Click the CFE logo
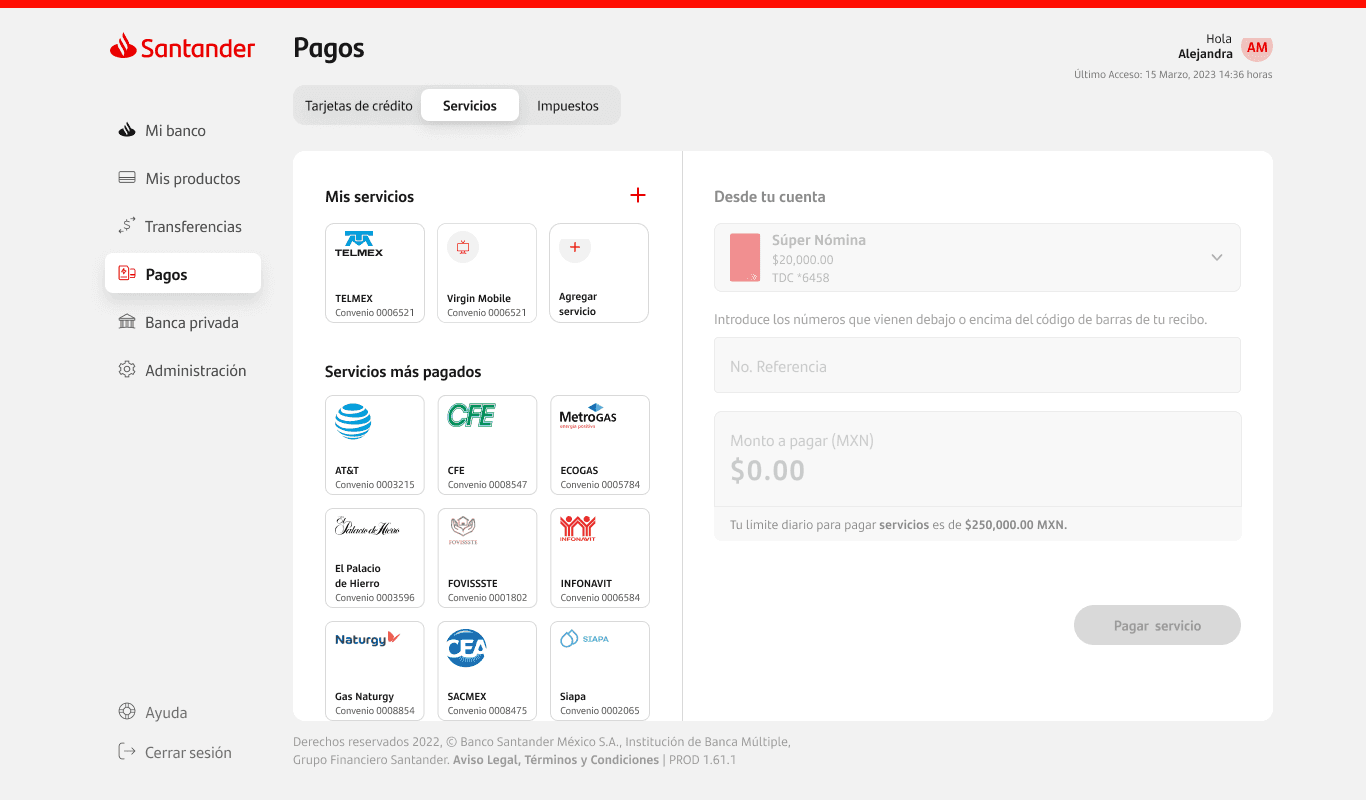The width and height of the screenshot is (1366, 800). (472, 415)
